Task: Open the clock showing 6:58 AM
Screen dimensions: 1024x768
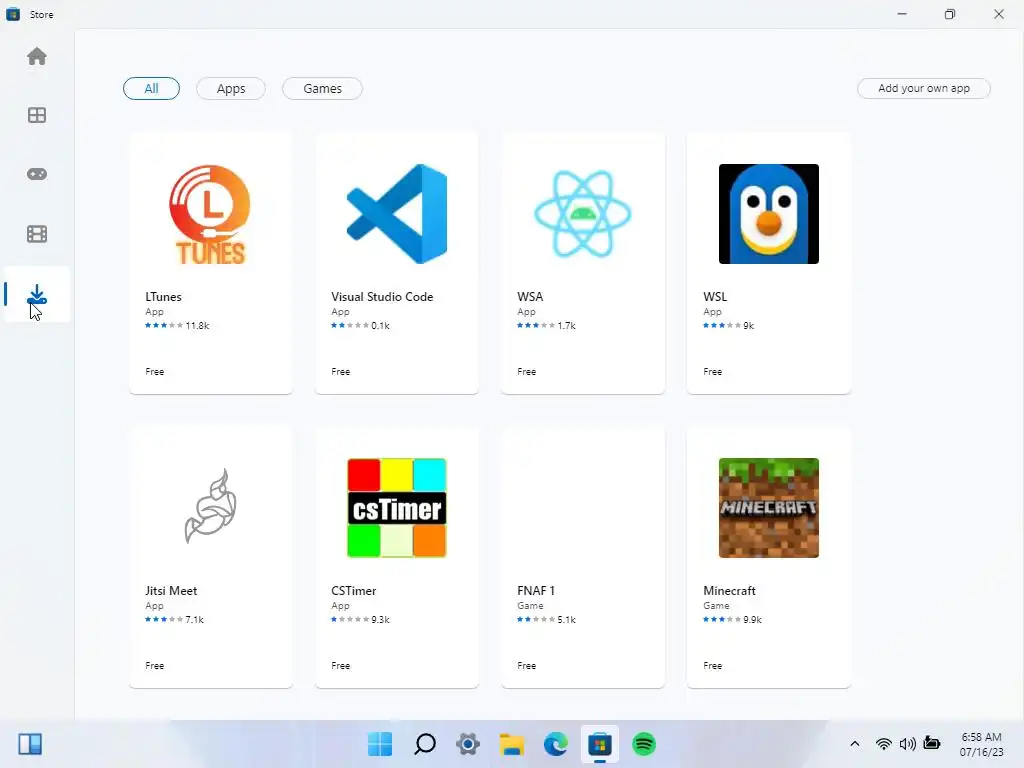Action: [981, 744]
